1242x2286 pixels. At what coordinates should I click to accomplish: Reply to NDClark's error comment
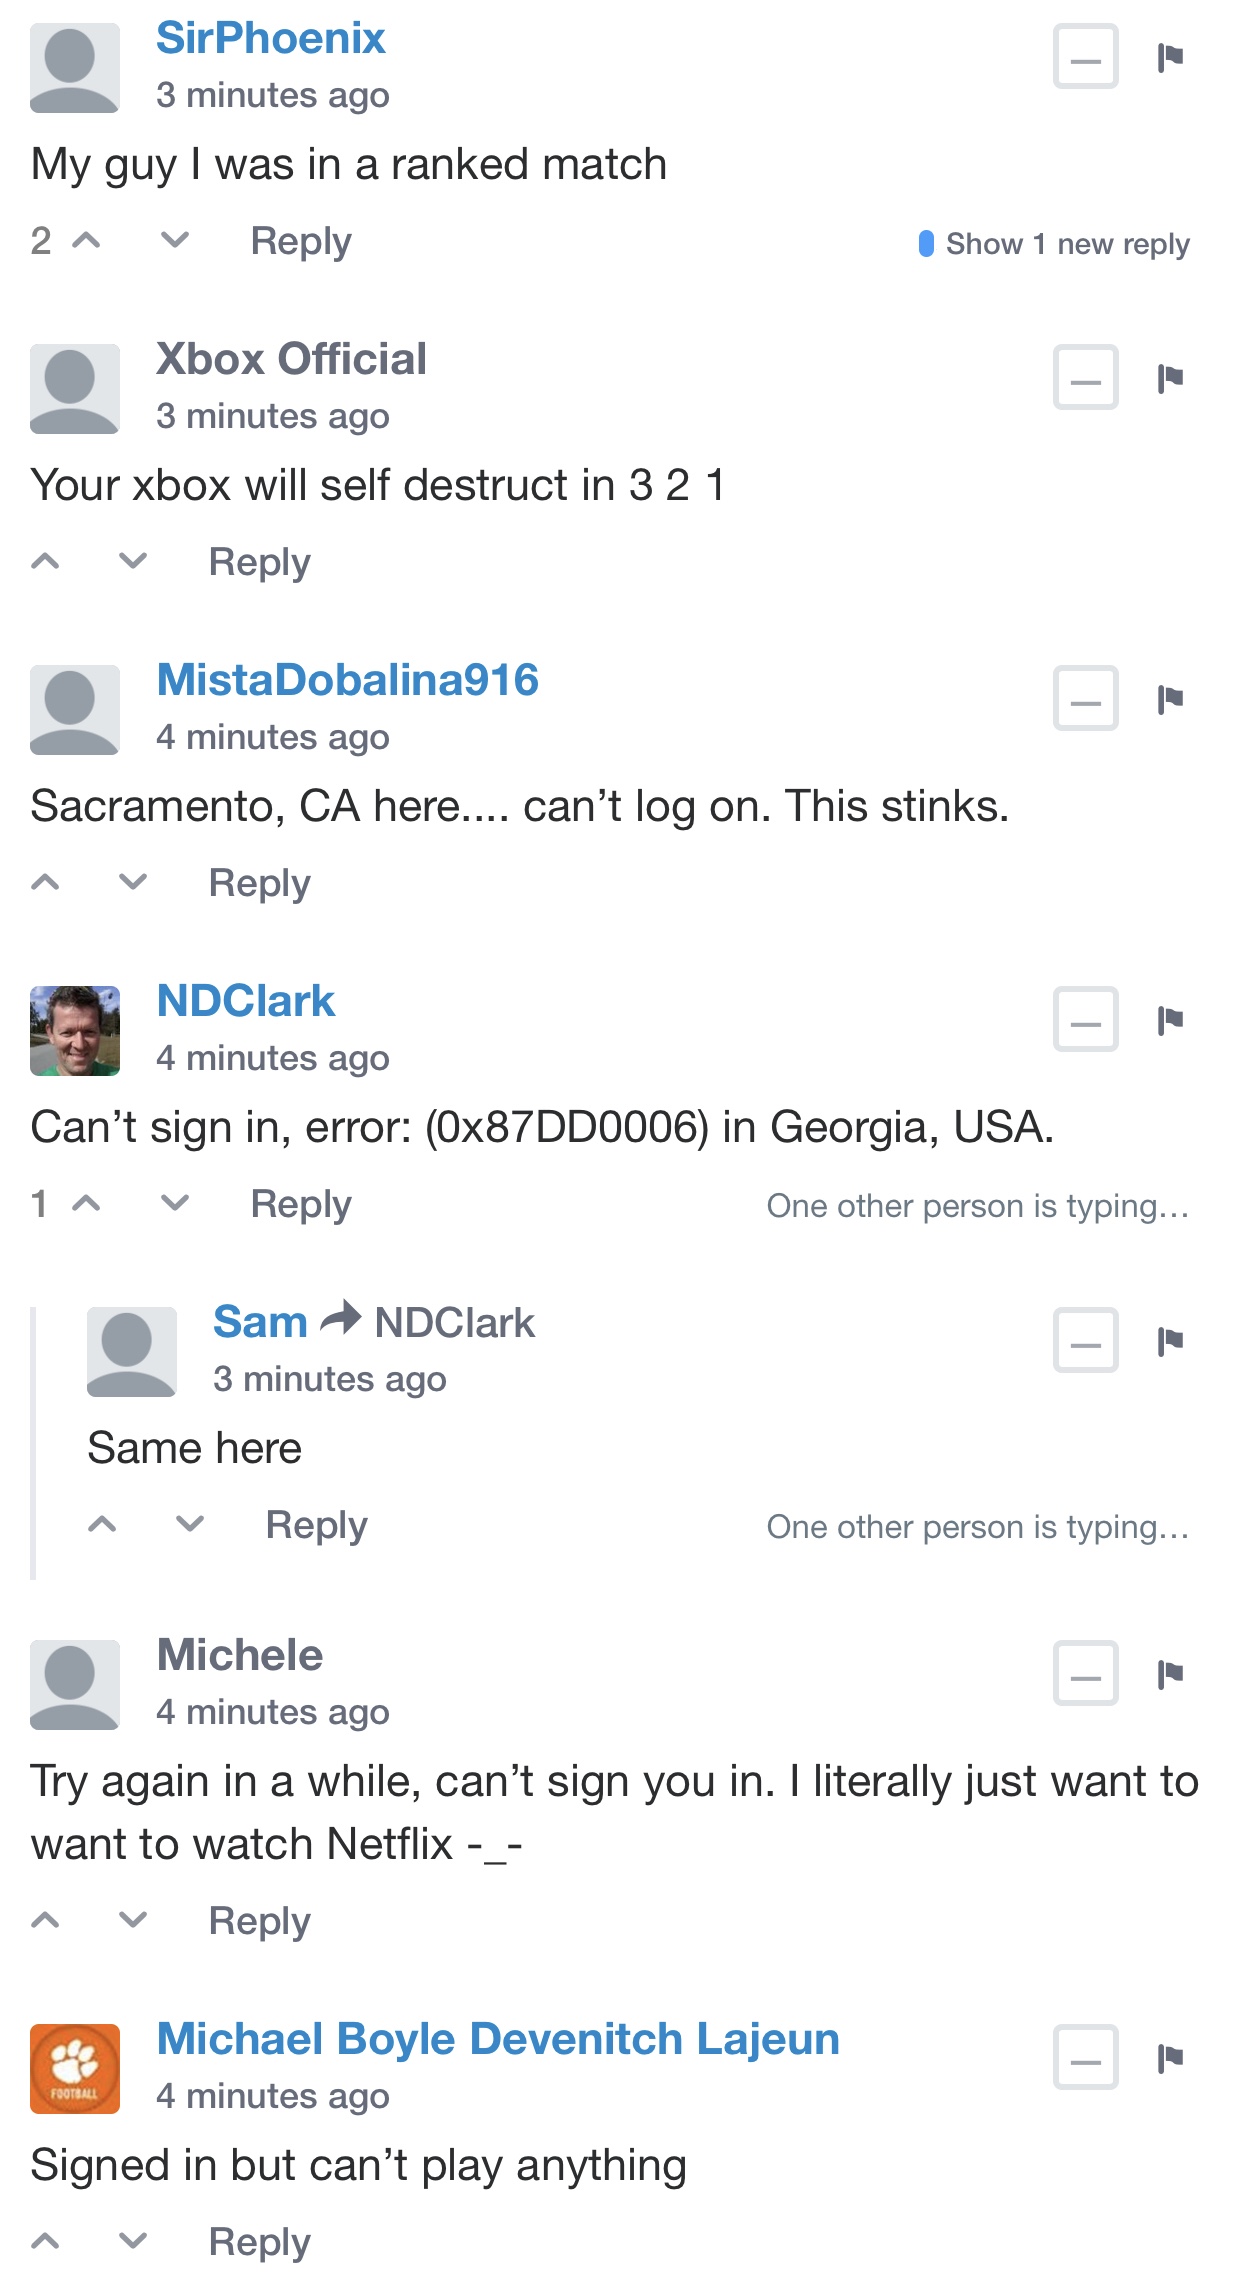301,1204
